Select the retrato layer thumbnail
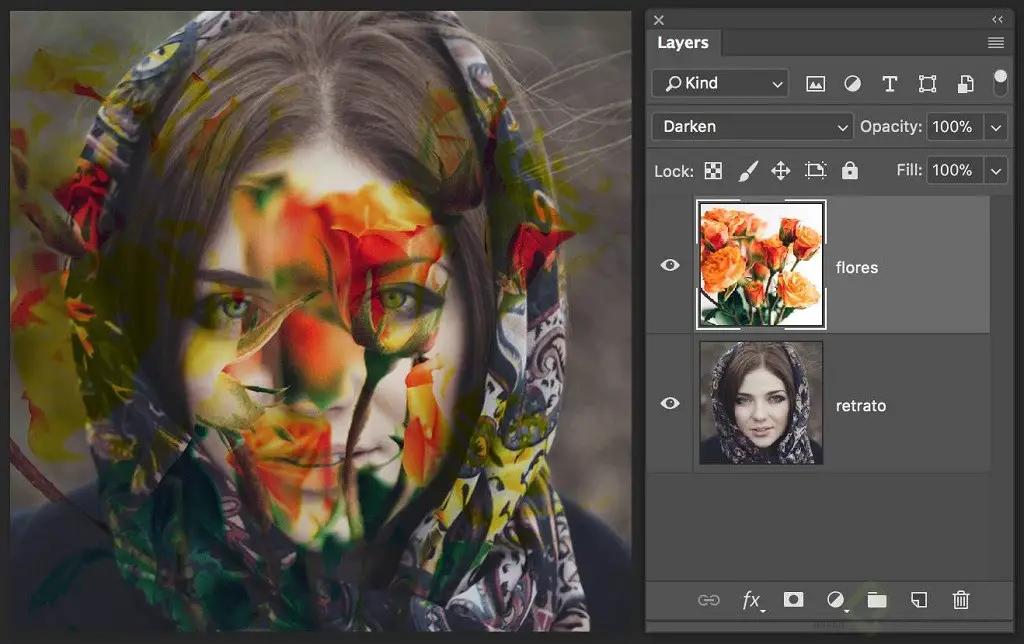 click(761, 403)
